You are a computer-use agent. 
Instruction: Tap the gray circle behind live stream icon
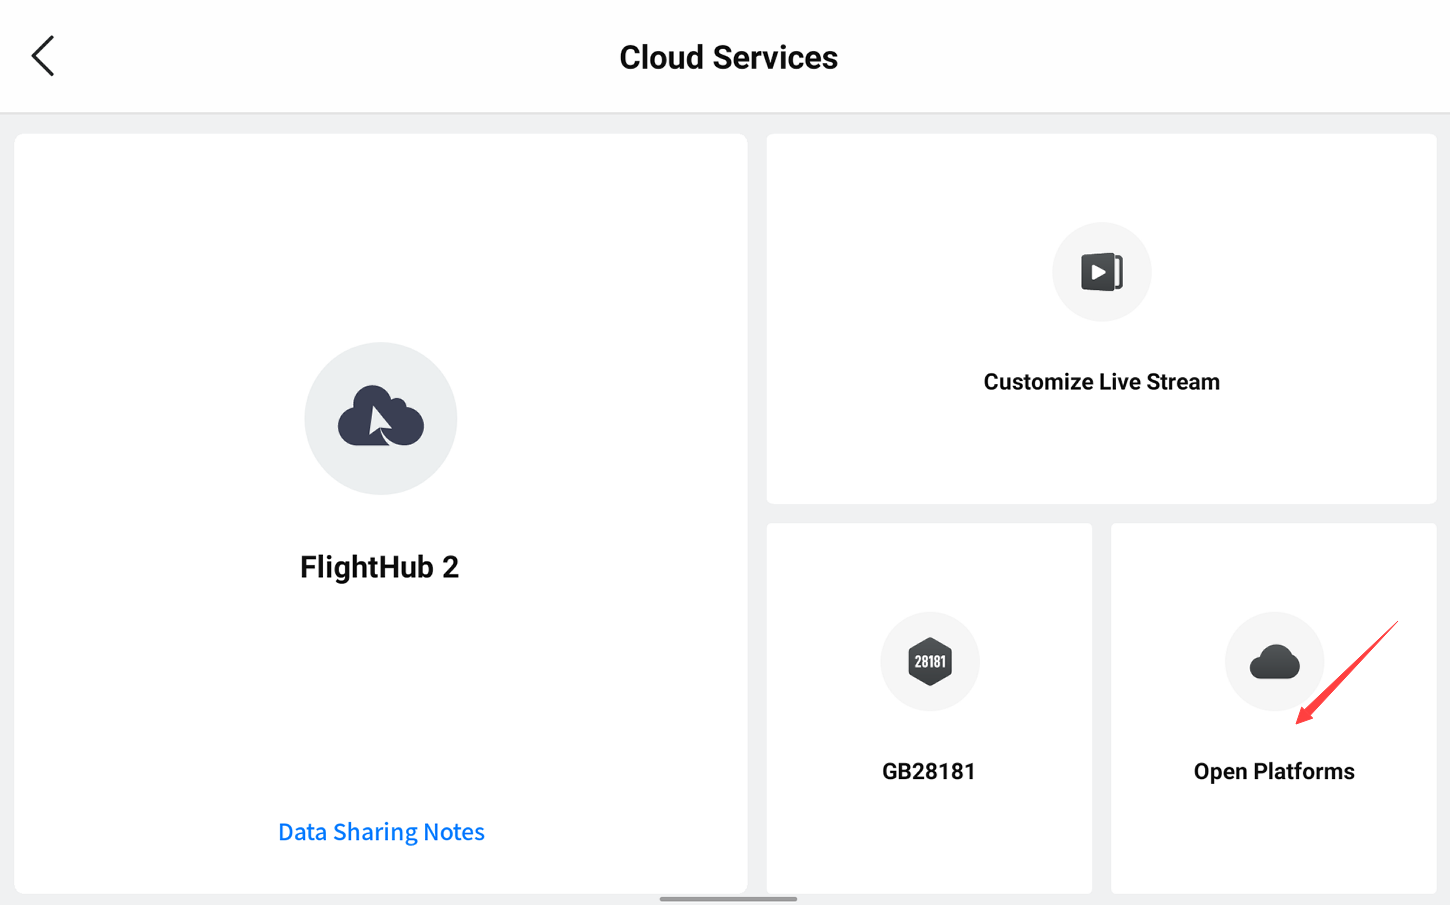coord(1070,300)
